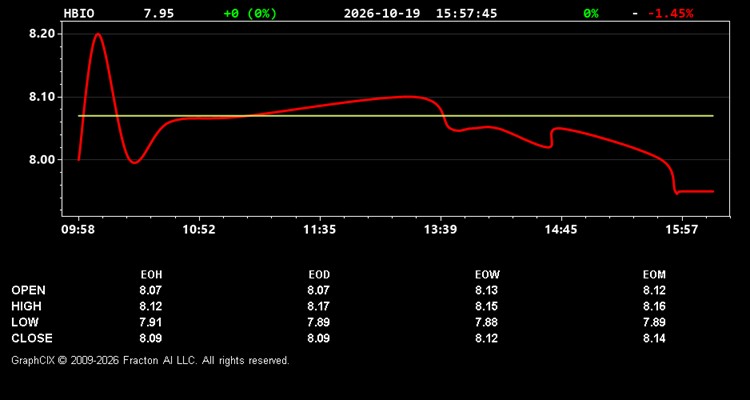Click the LOW row label
This screenshot has width=750, height=400.
click(x=25, y=322)
